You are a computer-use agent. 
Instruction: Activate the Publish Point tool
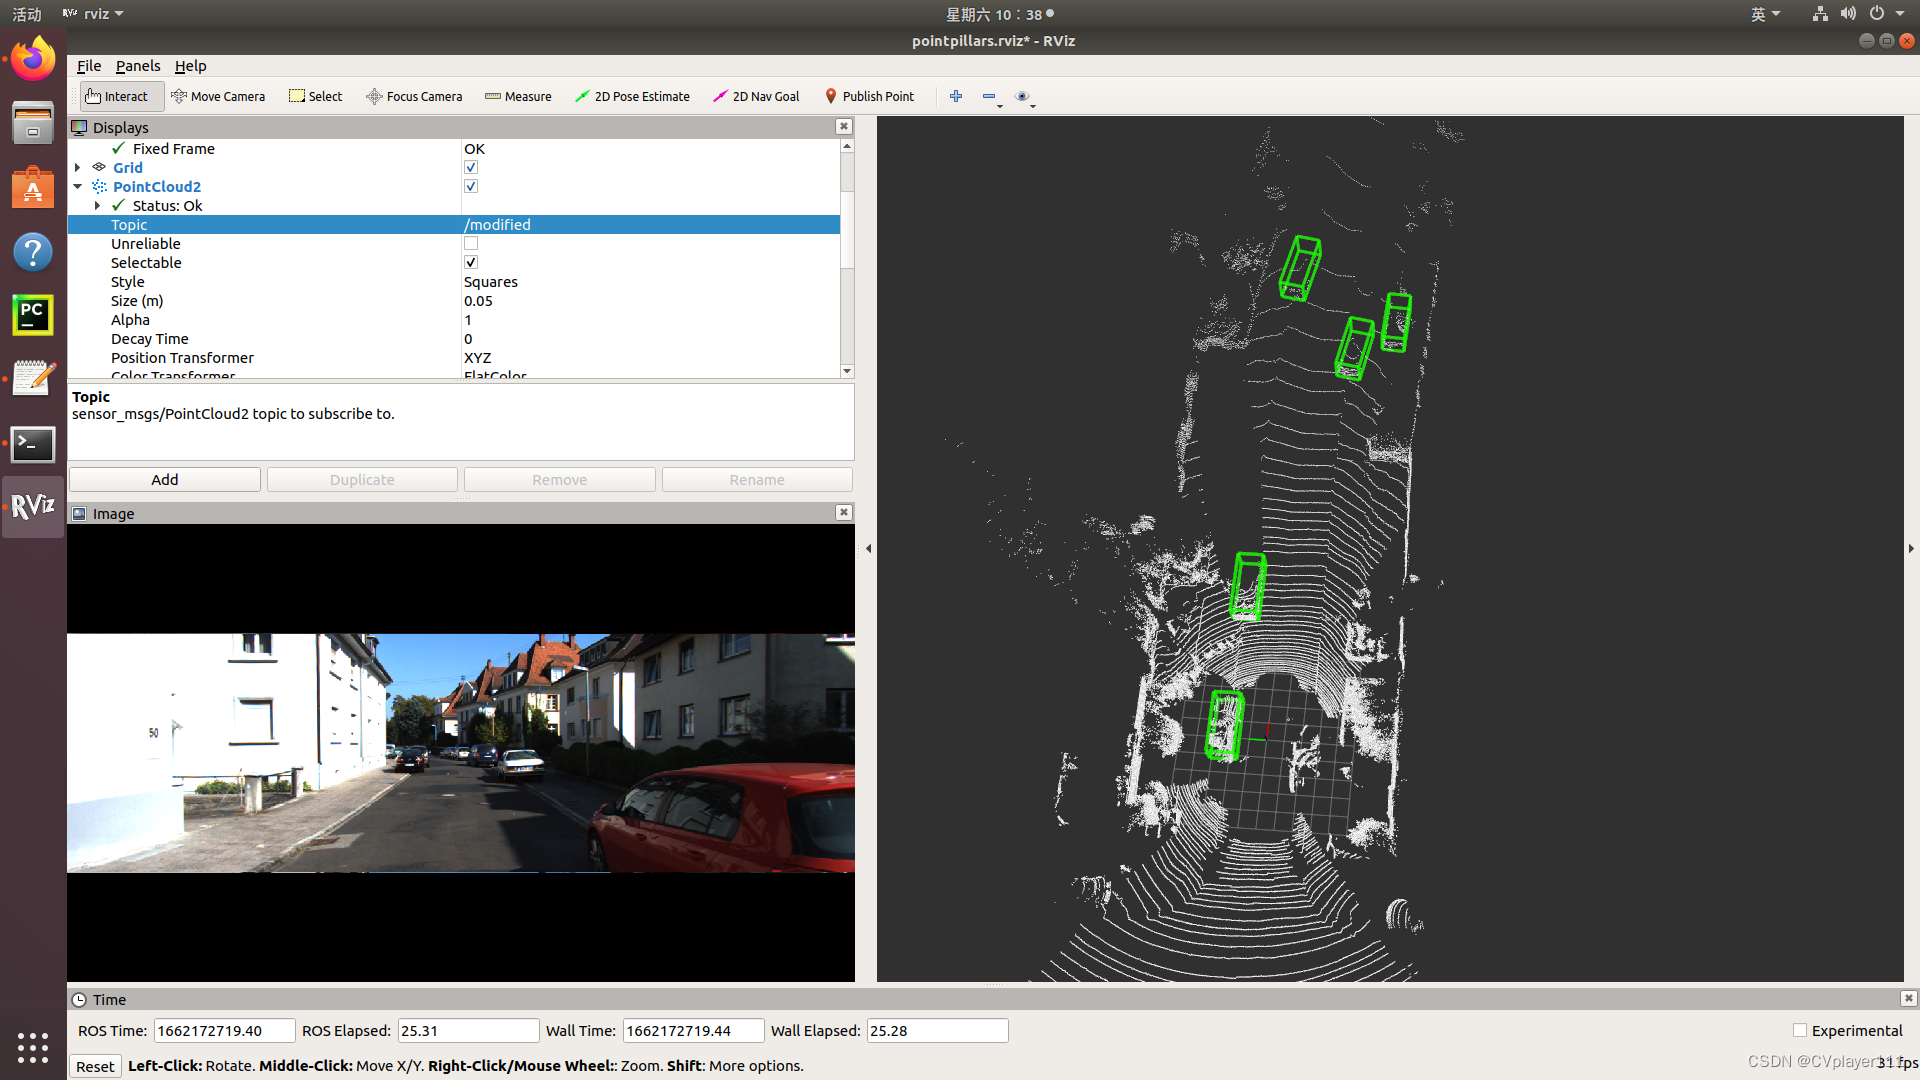[x=869, y=96]
